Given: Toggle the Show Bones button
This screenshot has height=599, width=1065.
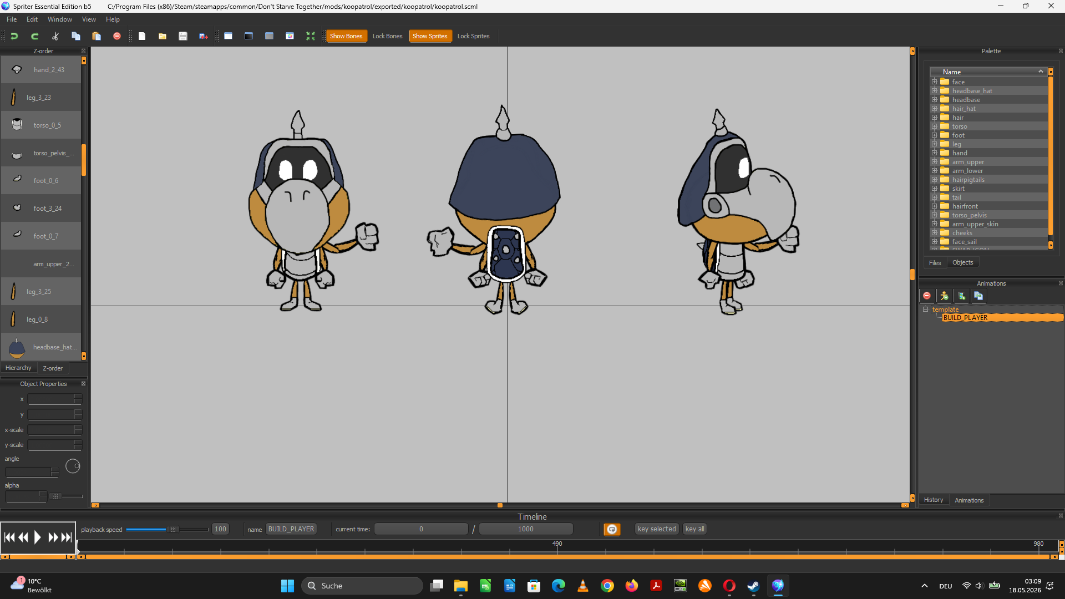Looking at the screenshot, I should pyautogui.click(x=346, y=36).
